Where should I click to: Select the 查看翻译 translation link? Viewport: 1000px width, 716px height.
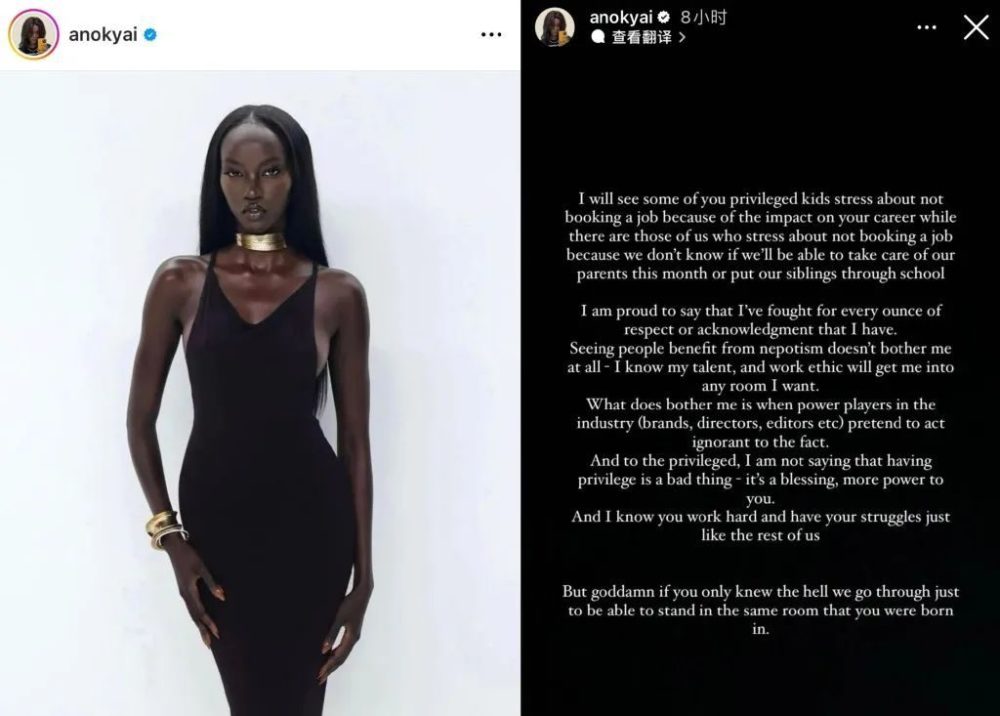642,37
